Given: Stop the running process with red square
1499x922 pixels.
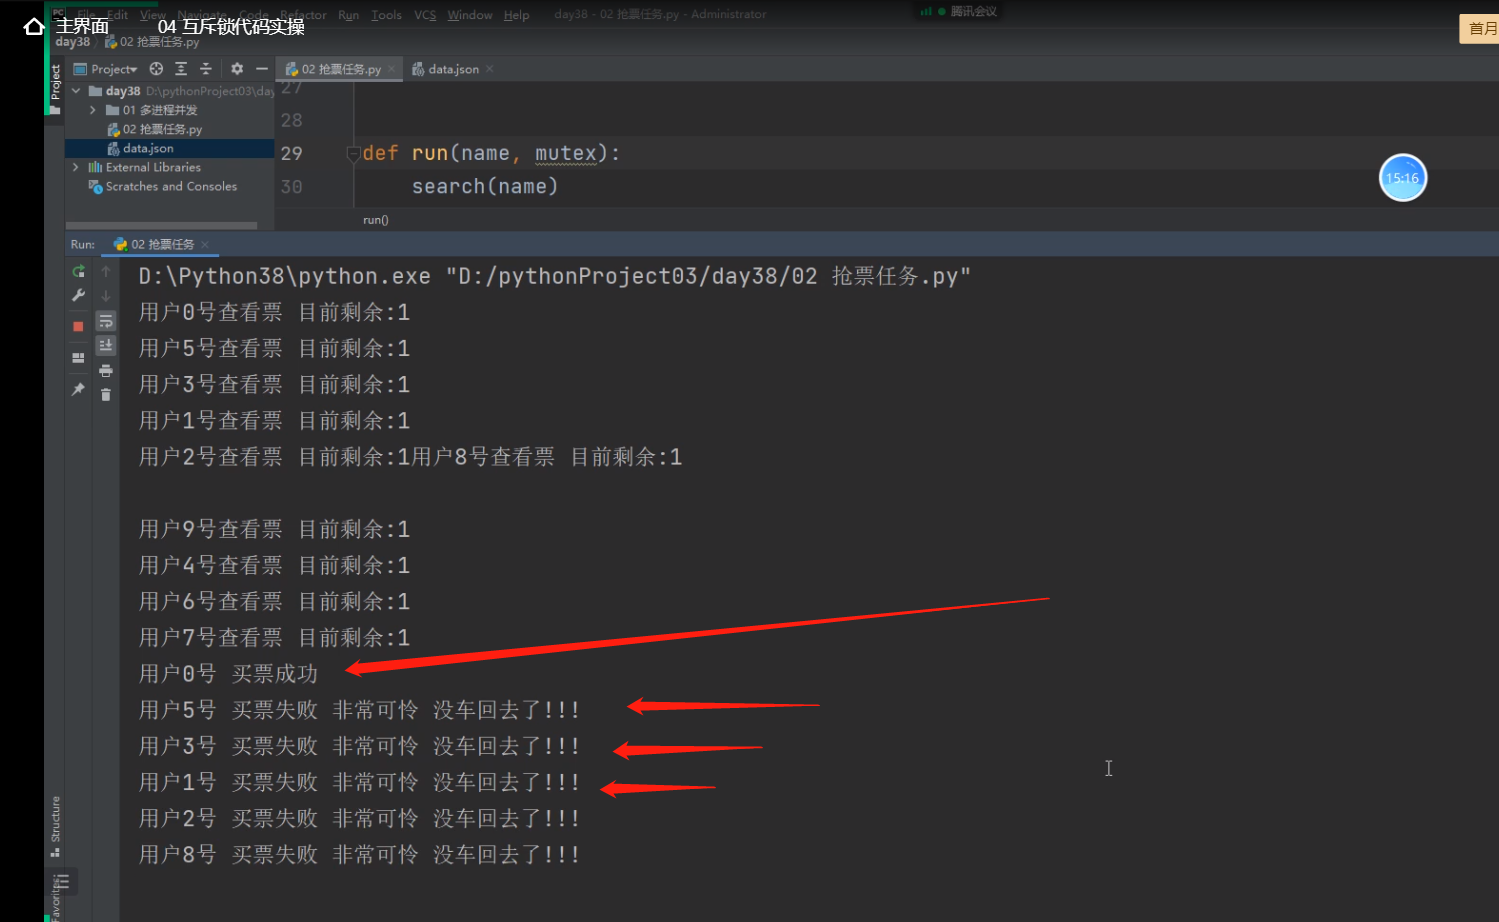Looking at the screenshot, I should coord(78,326).
